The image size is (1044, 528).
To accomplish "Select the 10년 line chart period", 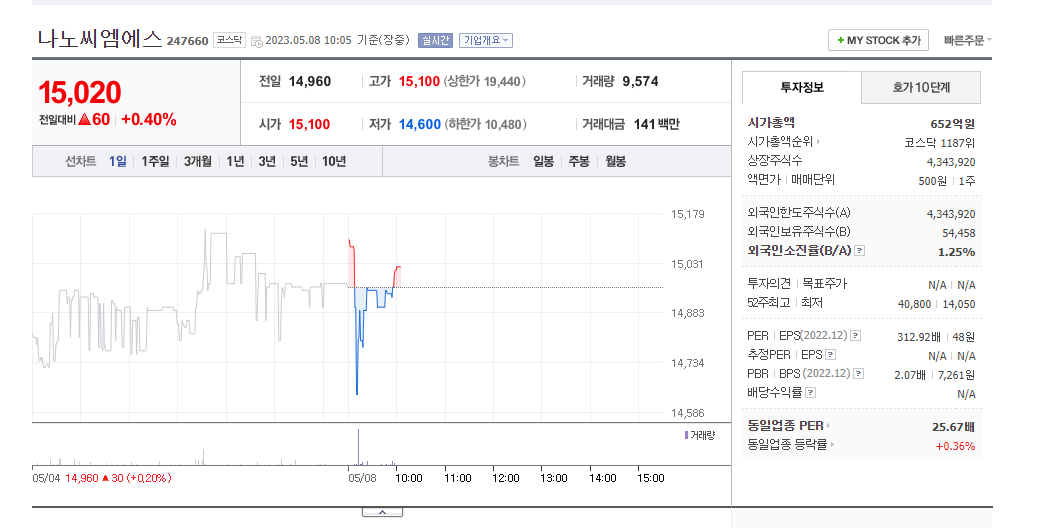I will [334, 161].
